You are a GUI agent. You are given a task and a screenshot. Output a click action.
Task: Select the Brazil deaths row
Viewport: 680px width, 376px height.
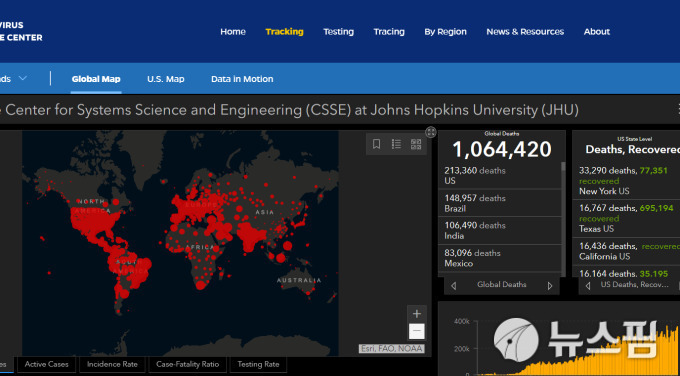(x=500, y=203)
